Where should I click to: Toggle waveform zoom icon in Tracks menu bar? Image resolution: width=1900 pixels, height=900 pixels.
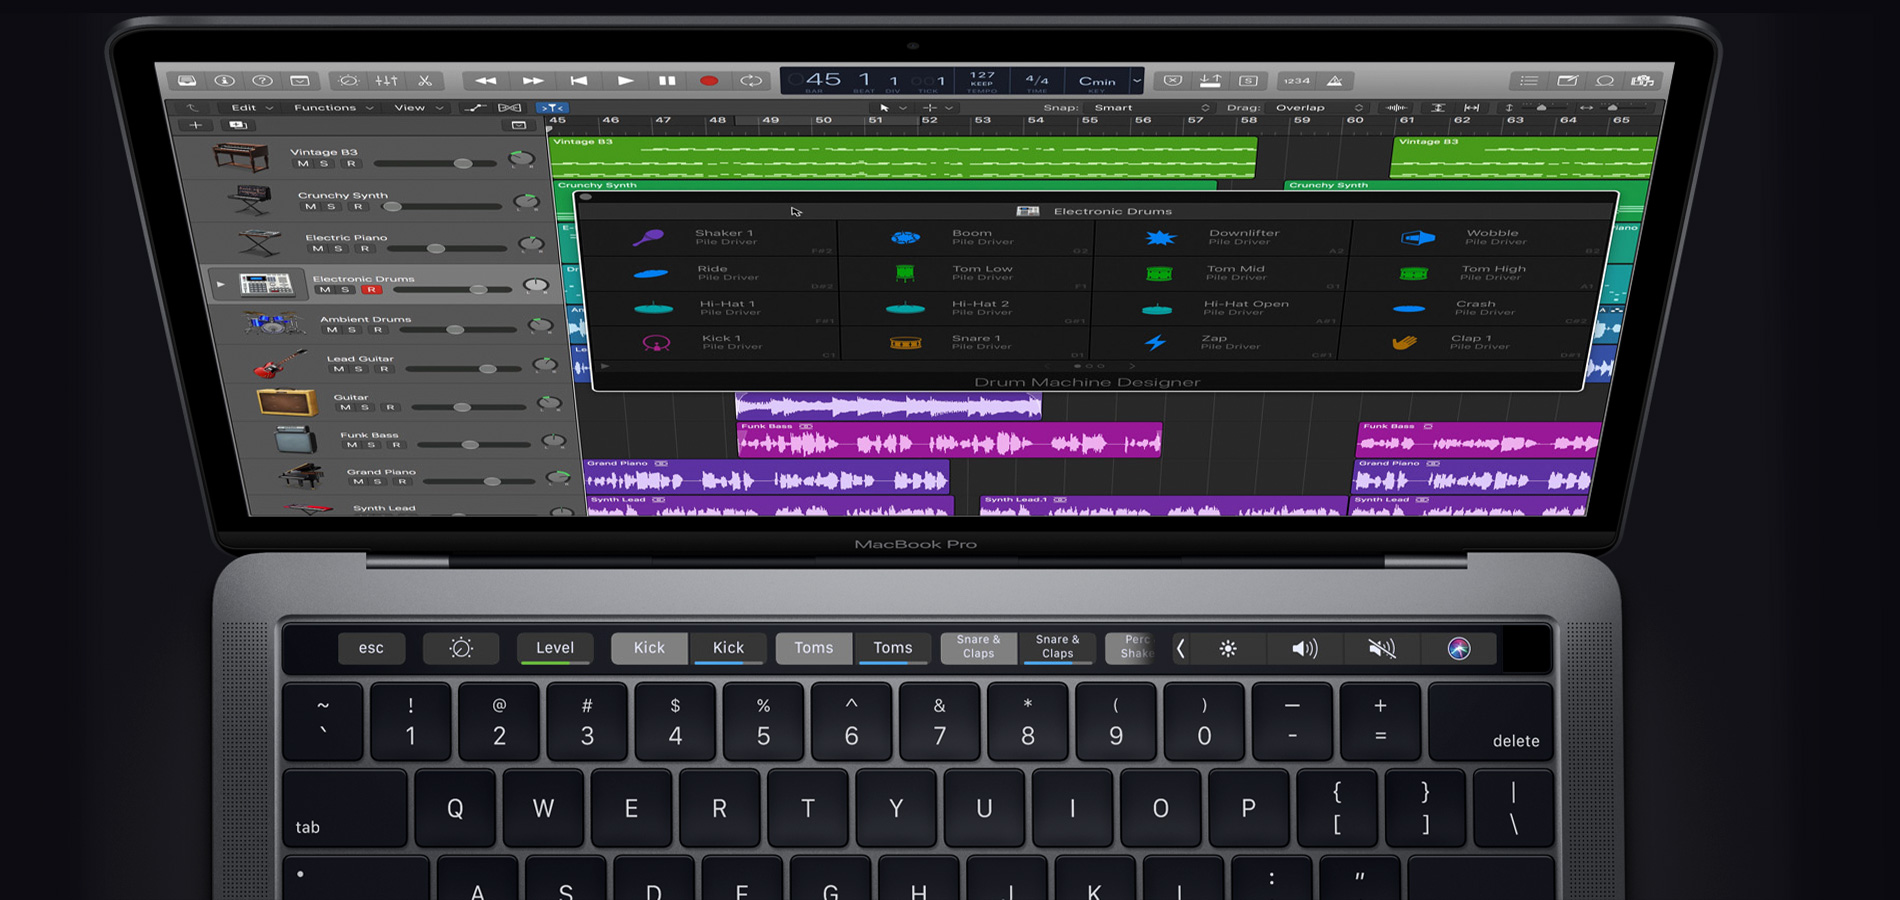(1397, 107)
